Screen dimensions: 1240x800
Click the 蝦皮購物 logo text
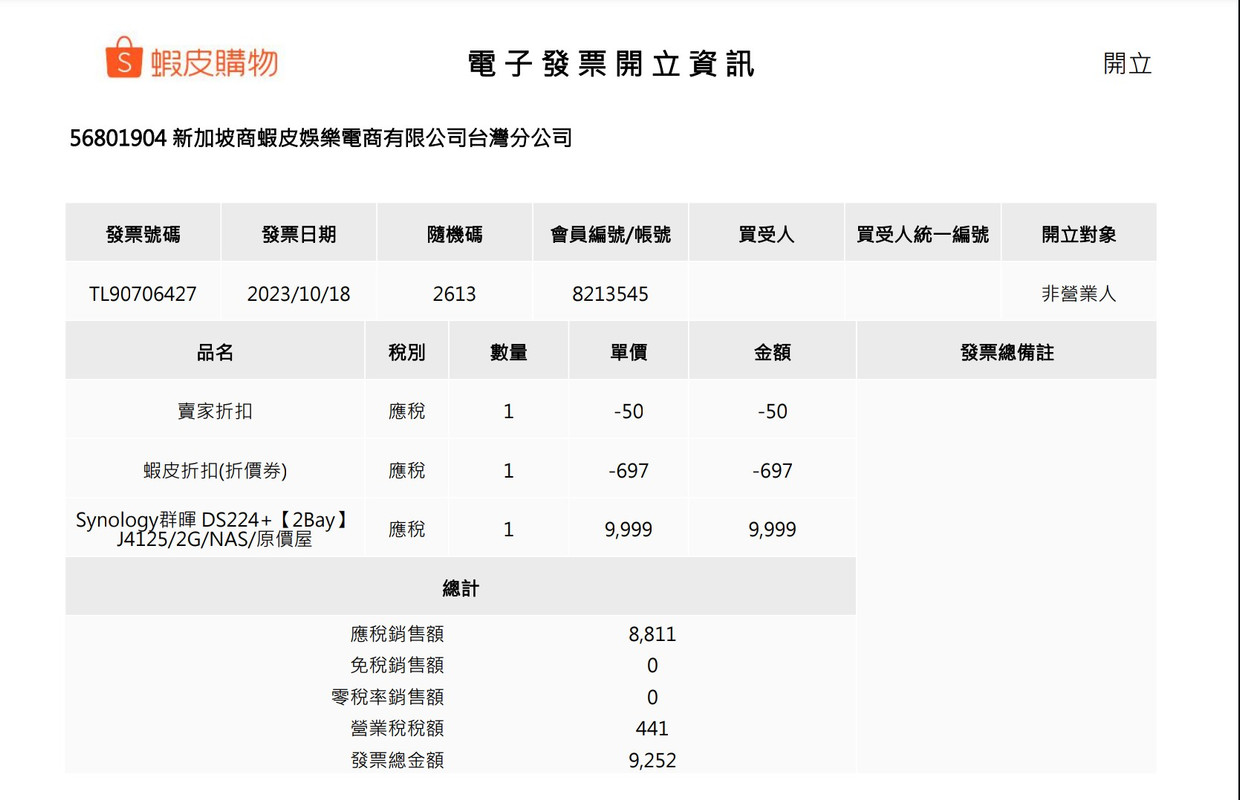click(215, 63)
